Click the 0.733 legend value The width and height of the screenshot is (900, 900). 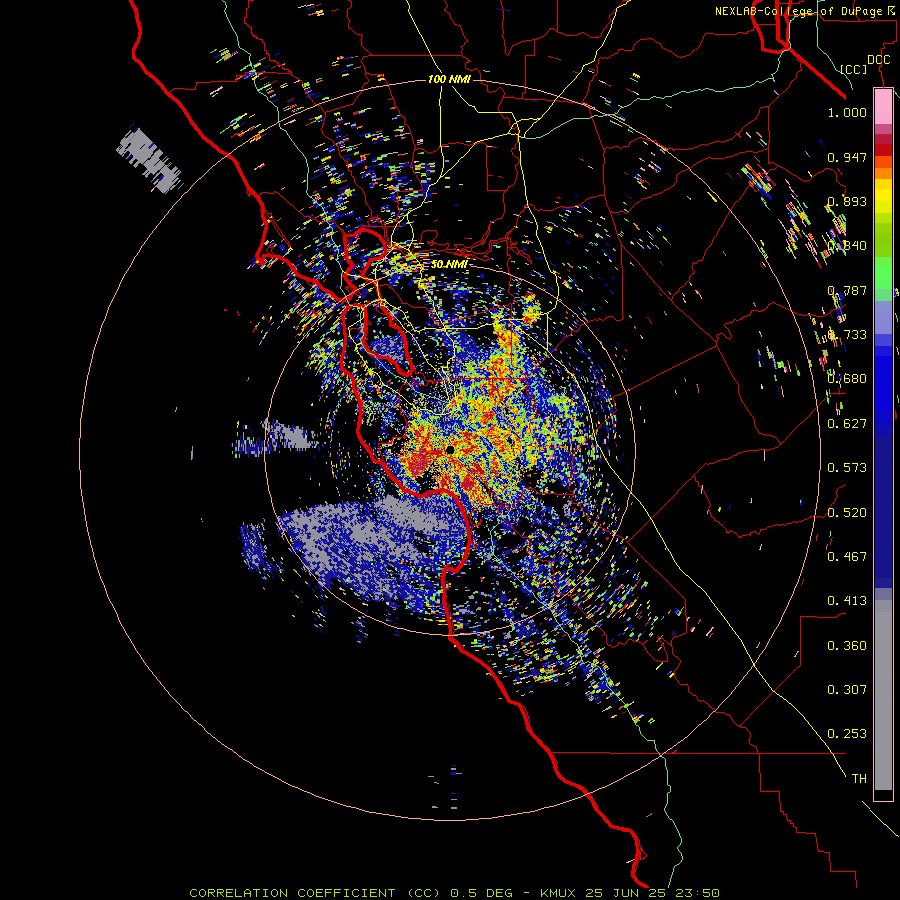(847, 335)
